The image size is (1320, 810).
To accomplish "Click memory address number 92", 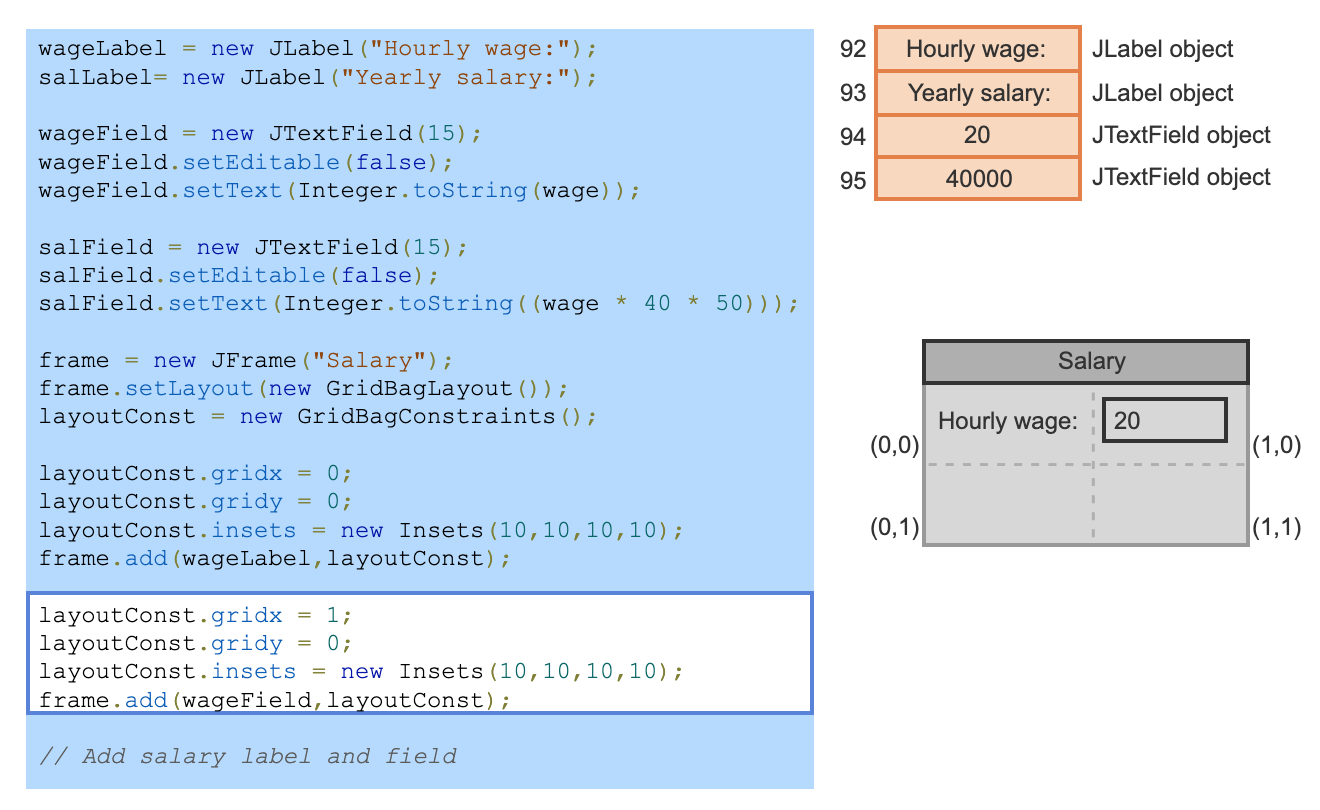I will point(853,49).
